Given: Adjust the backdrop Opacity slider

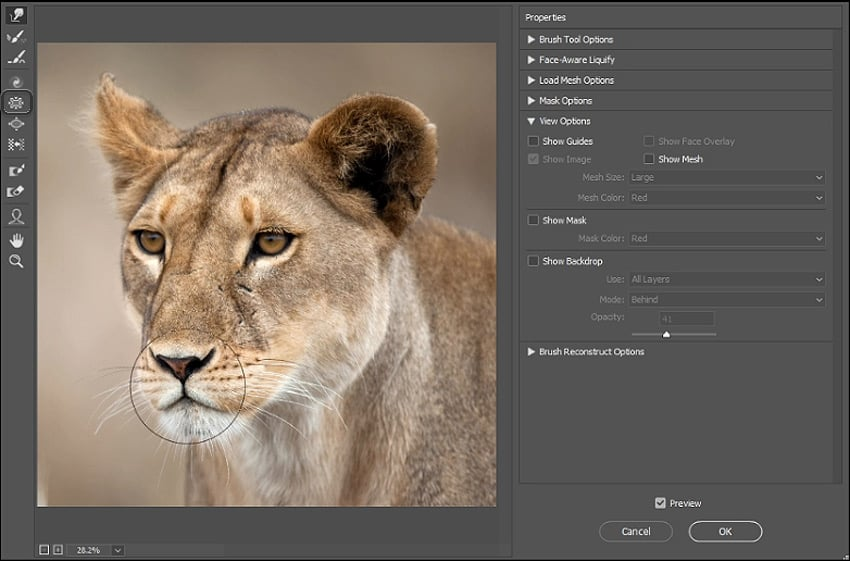Looking at the screenshot, I should 666,334.
